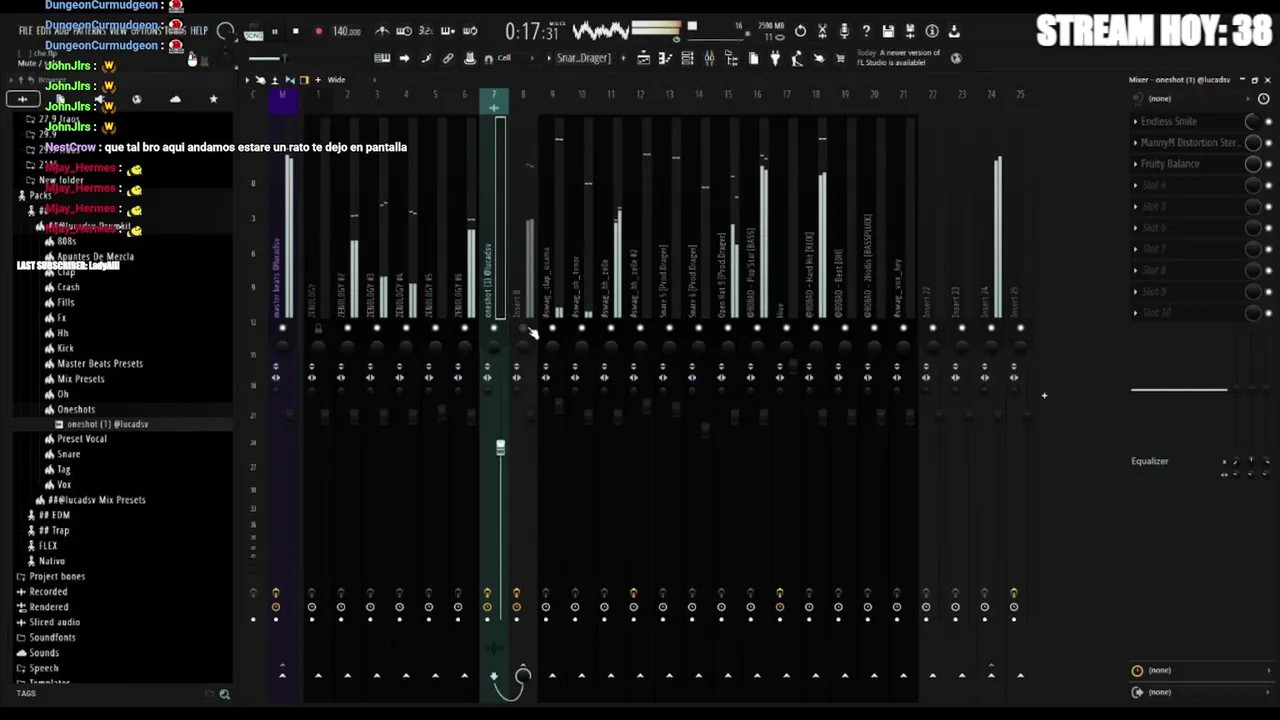
Task: Adjust the selected track 7 volume fader
Action: click(500, 447)
